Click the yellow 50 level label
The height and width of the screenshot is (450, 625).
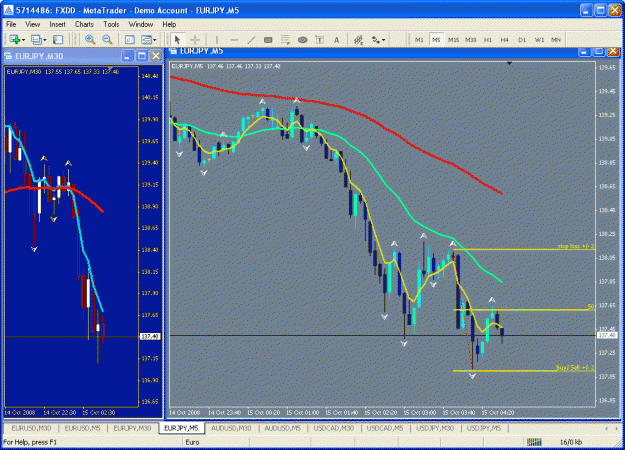[x=591, y=307]
